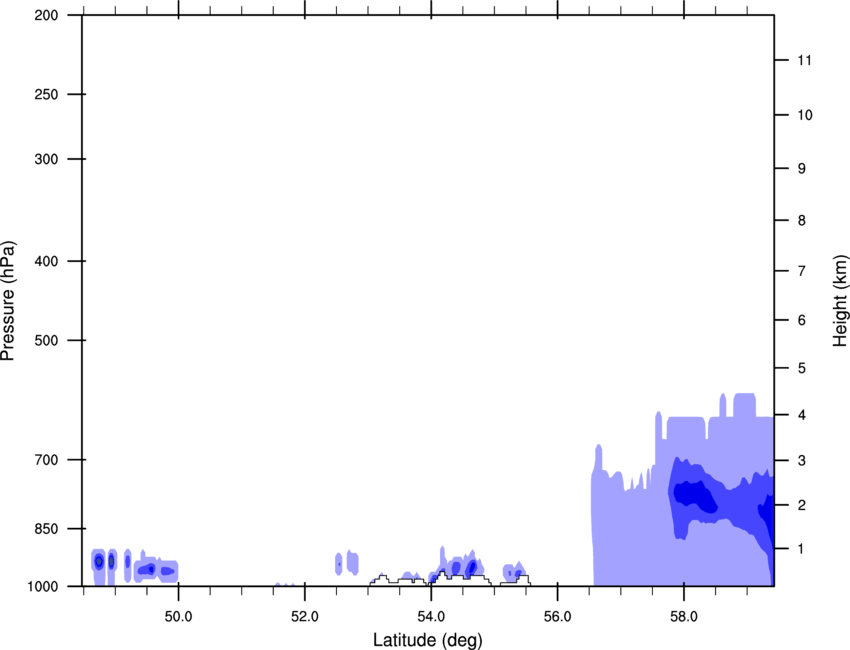Click pressure tick label '850'
The height and width of the screenshot is (650, 850).
click(x=46, y=529)
